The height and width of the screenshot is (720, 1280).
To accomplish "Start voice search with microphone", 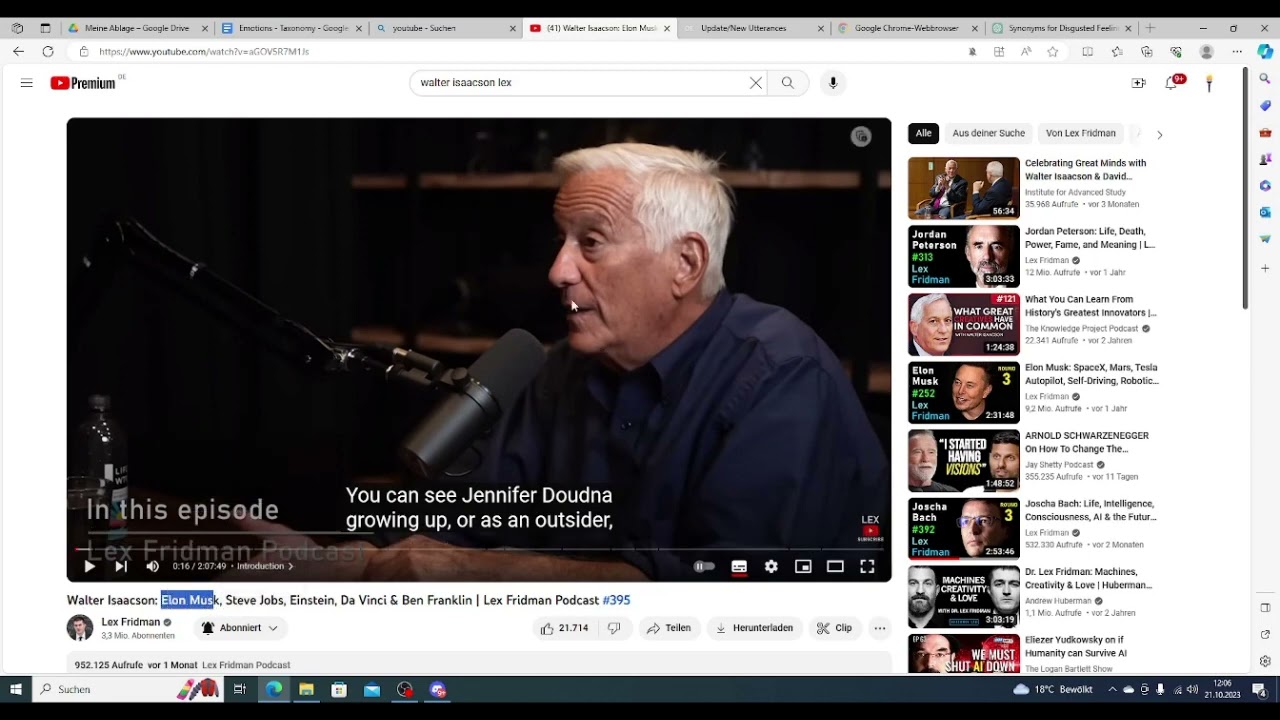I will (x=833, y=83).
